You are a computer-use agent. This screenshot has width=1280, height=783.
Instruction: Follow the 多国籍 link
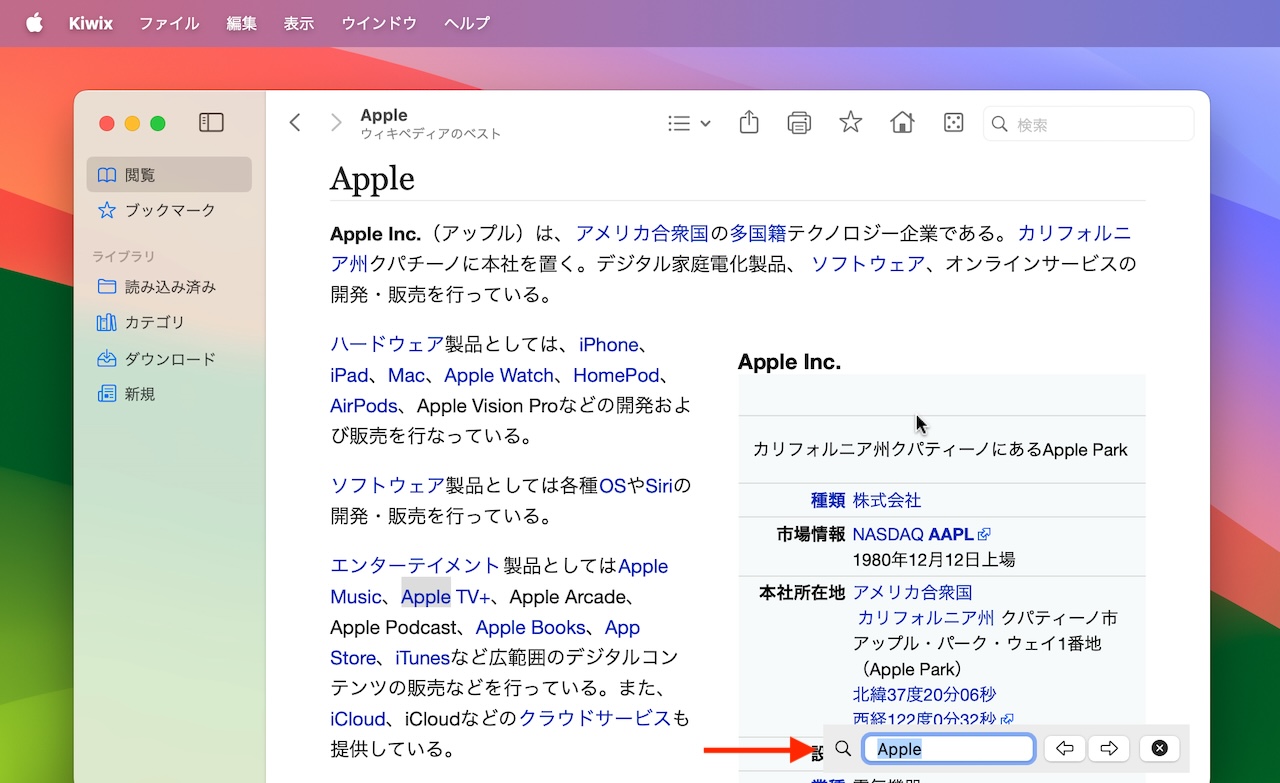758,233
